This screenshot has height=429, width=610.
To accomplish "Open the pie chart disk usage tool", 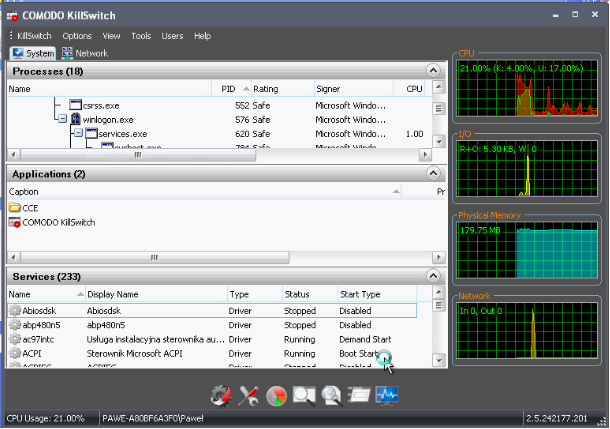I will [276, 396].
